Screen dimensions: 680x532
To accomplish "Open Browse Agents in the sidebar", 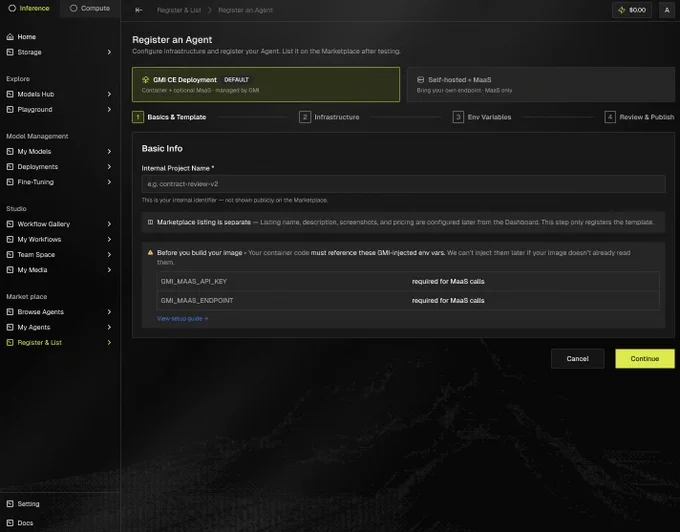I will pyautogui.click(x=60, y=312).
